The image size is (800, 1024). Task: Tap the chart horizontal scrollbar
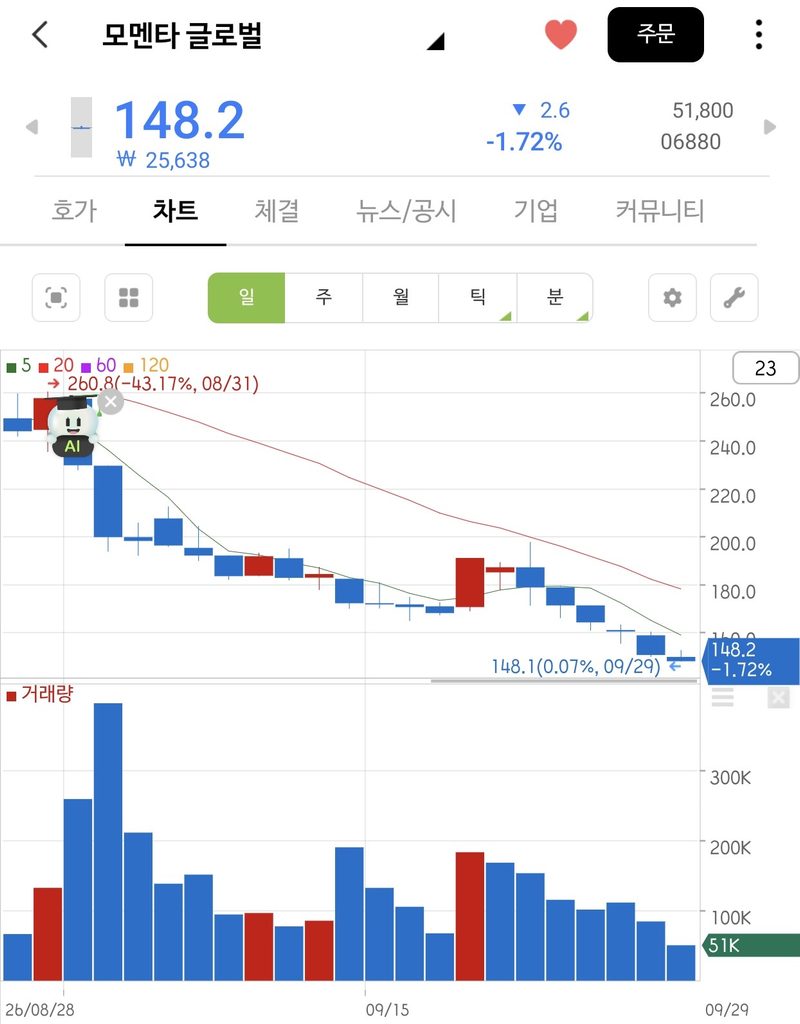click(x=564, y=681)
